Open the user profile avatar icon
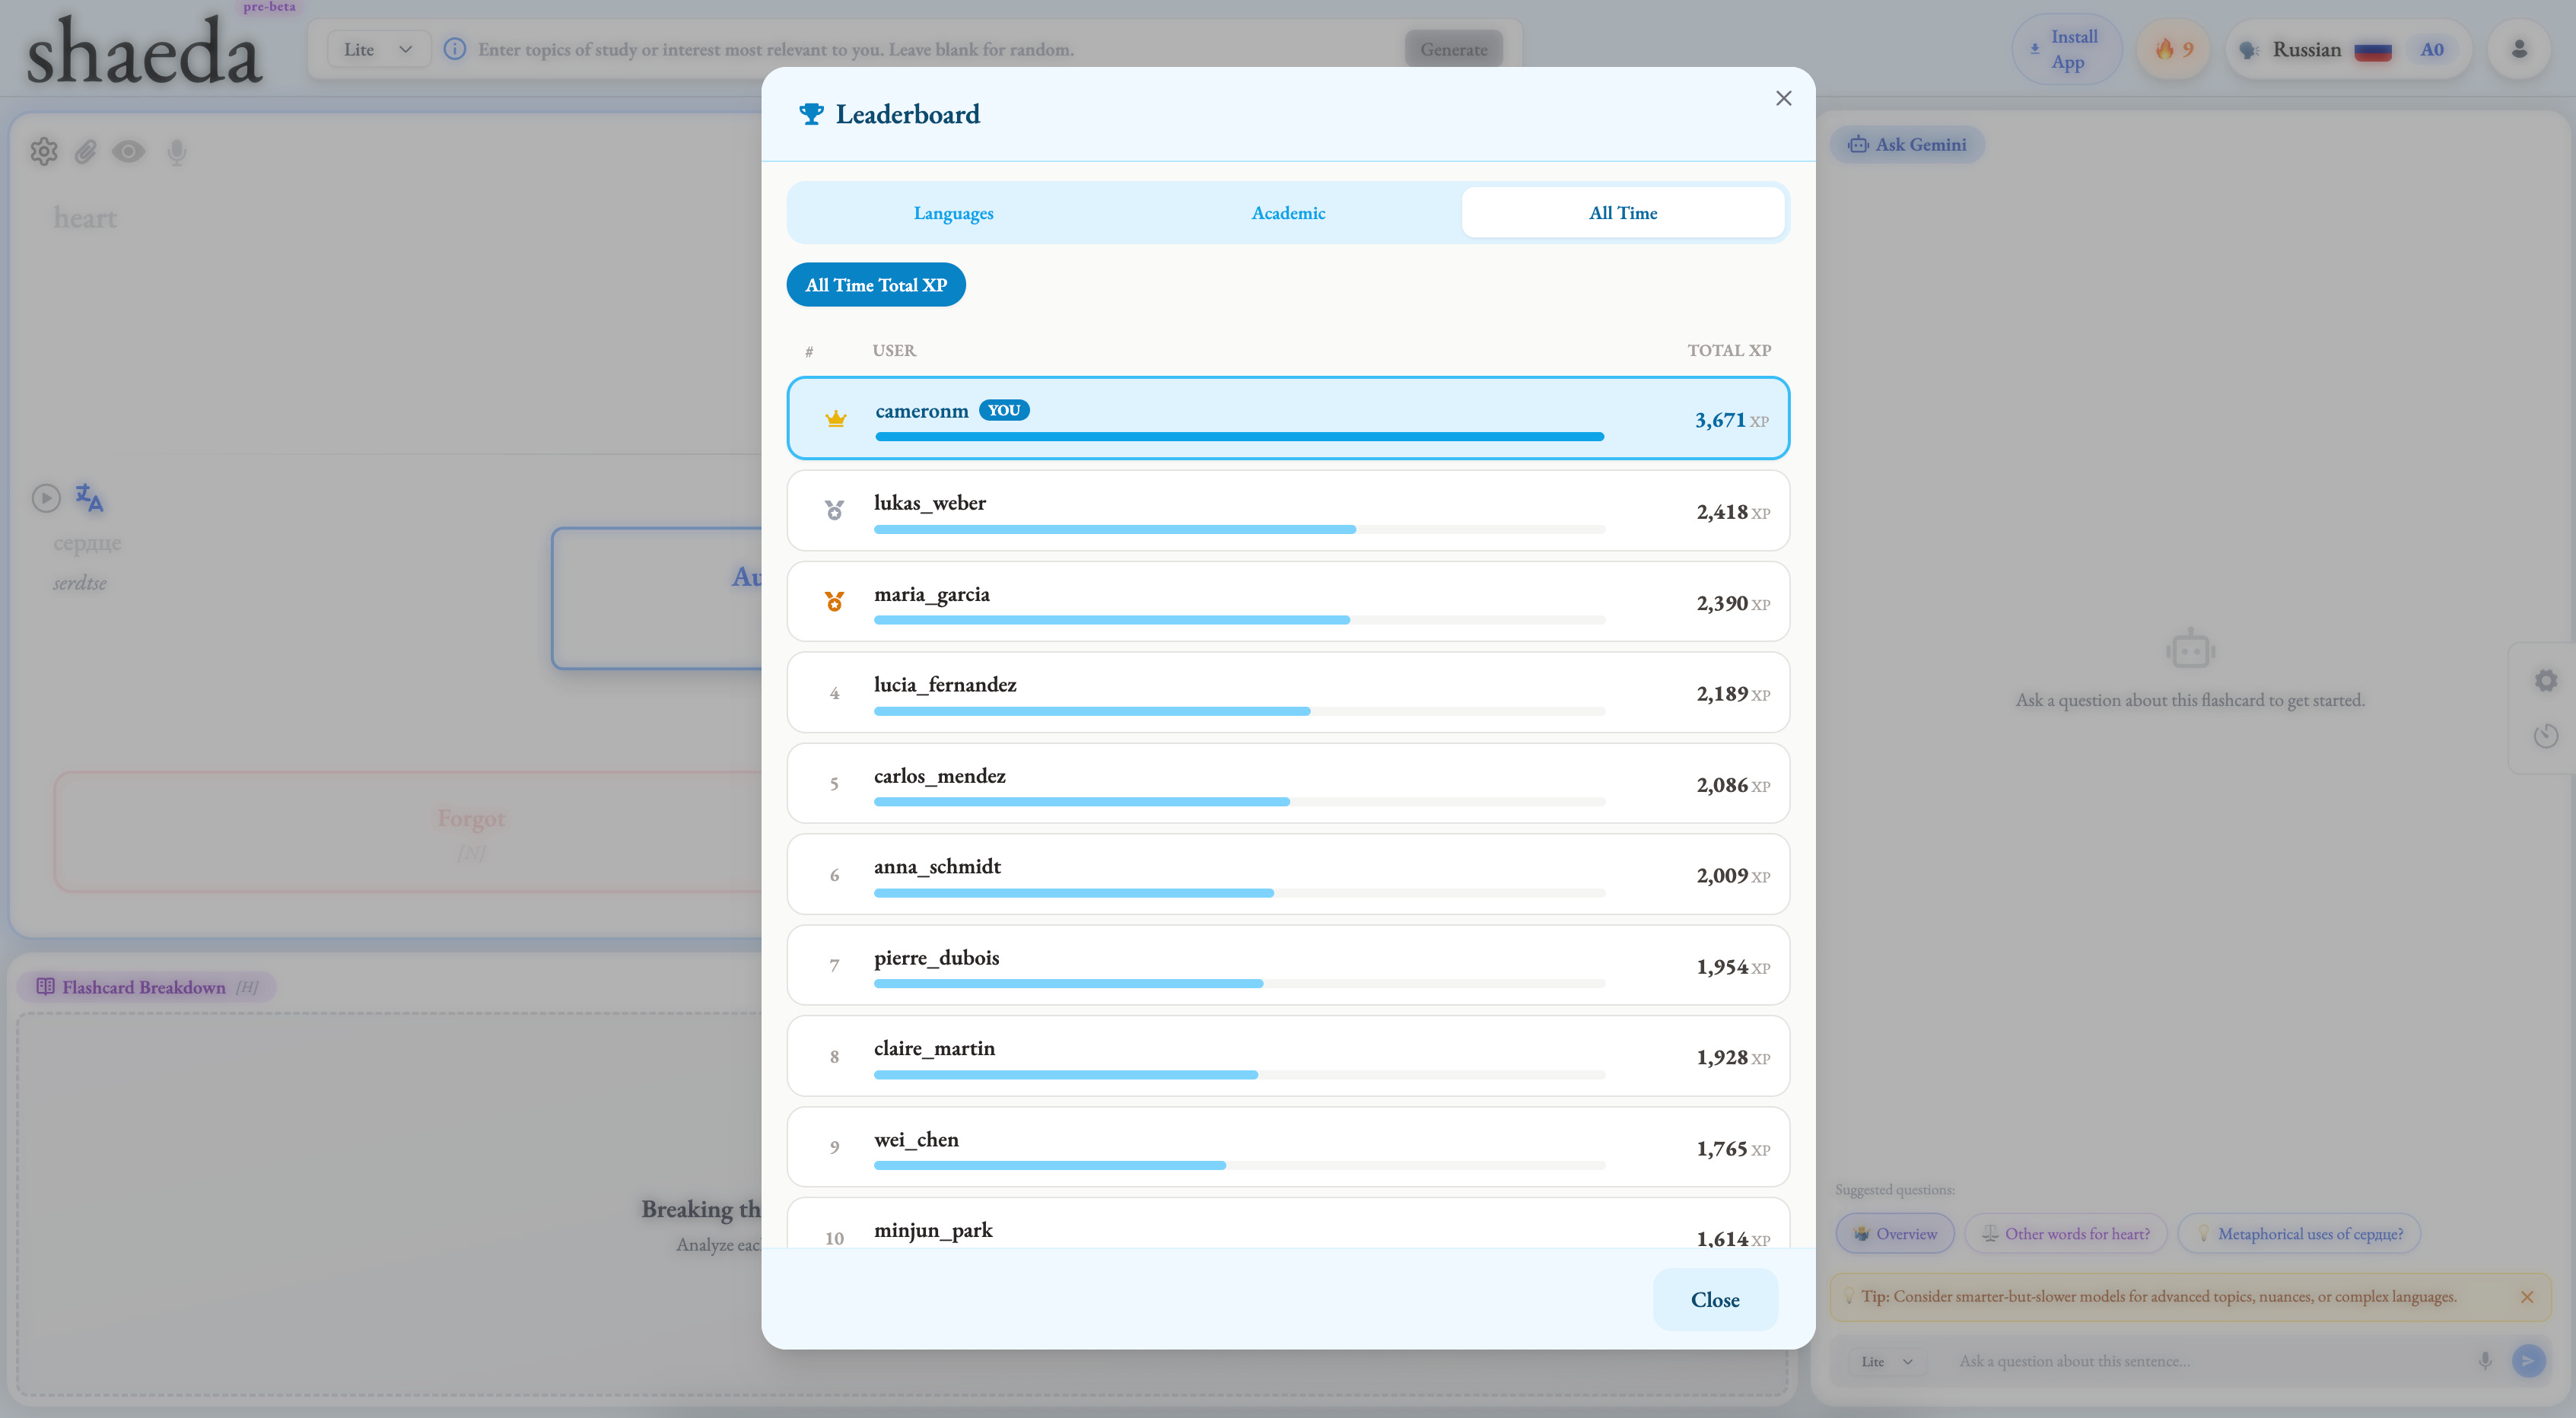 tap(2519, 49)
